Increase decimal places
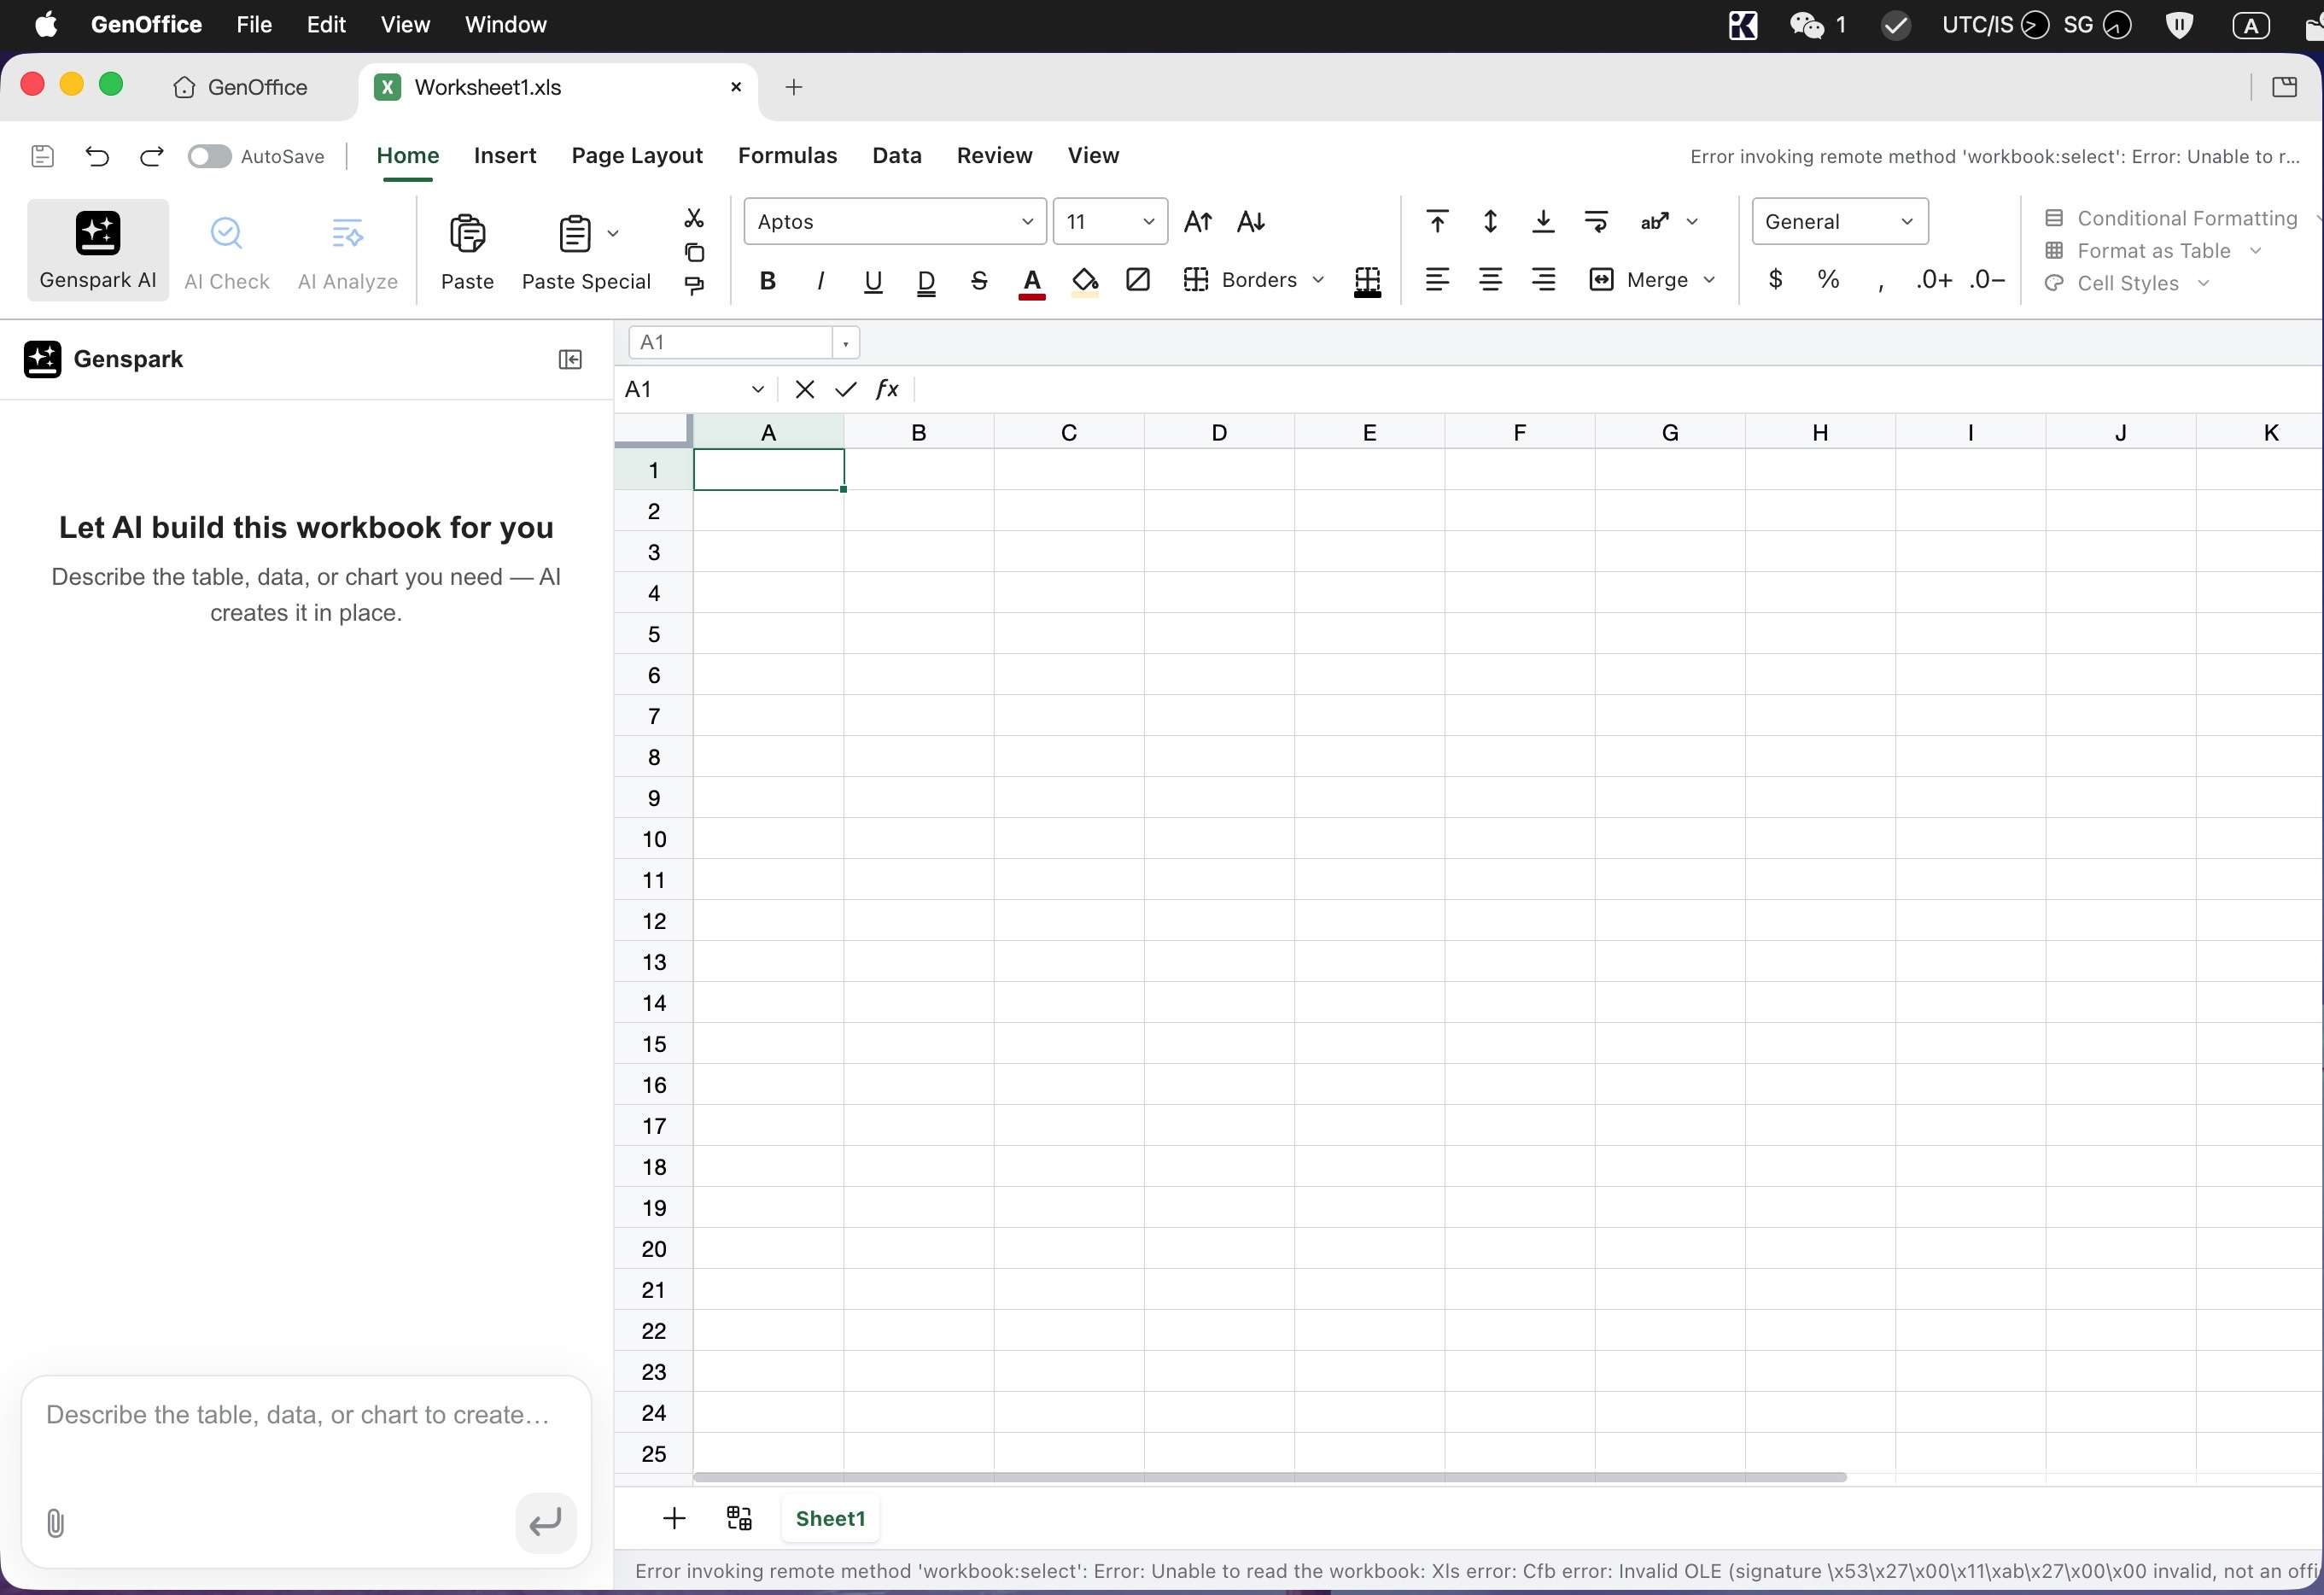Viewport: 2324px width, 1595px height. (1934, 280)
